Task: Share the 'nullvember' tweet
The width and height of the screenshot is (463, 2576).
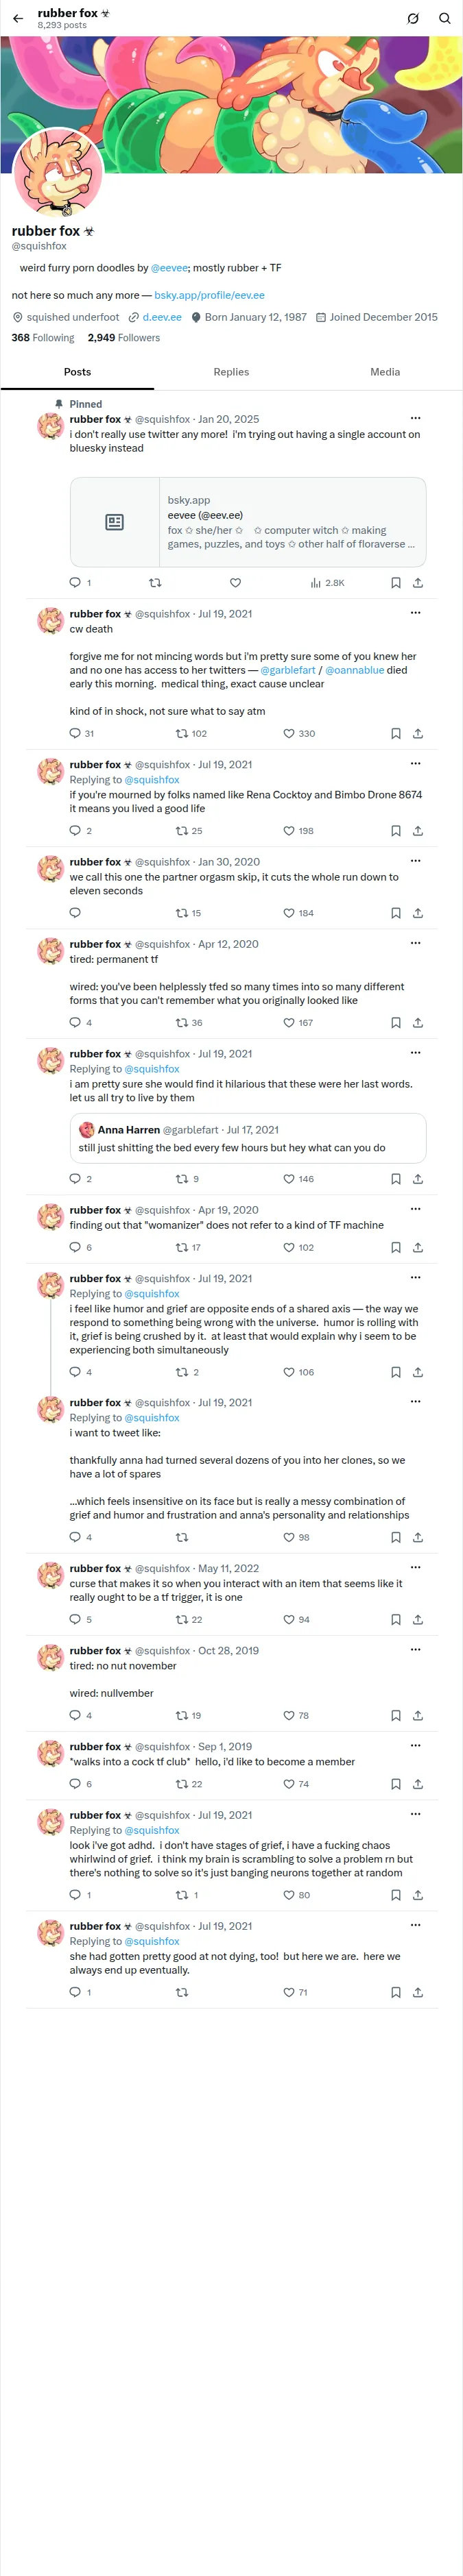Action: click(x=418, y=1715)
